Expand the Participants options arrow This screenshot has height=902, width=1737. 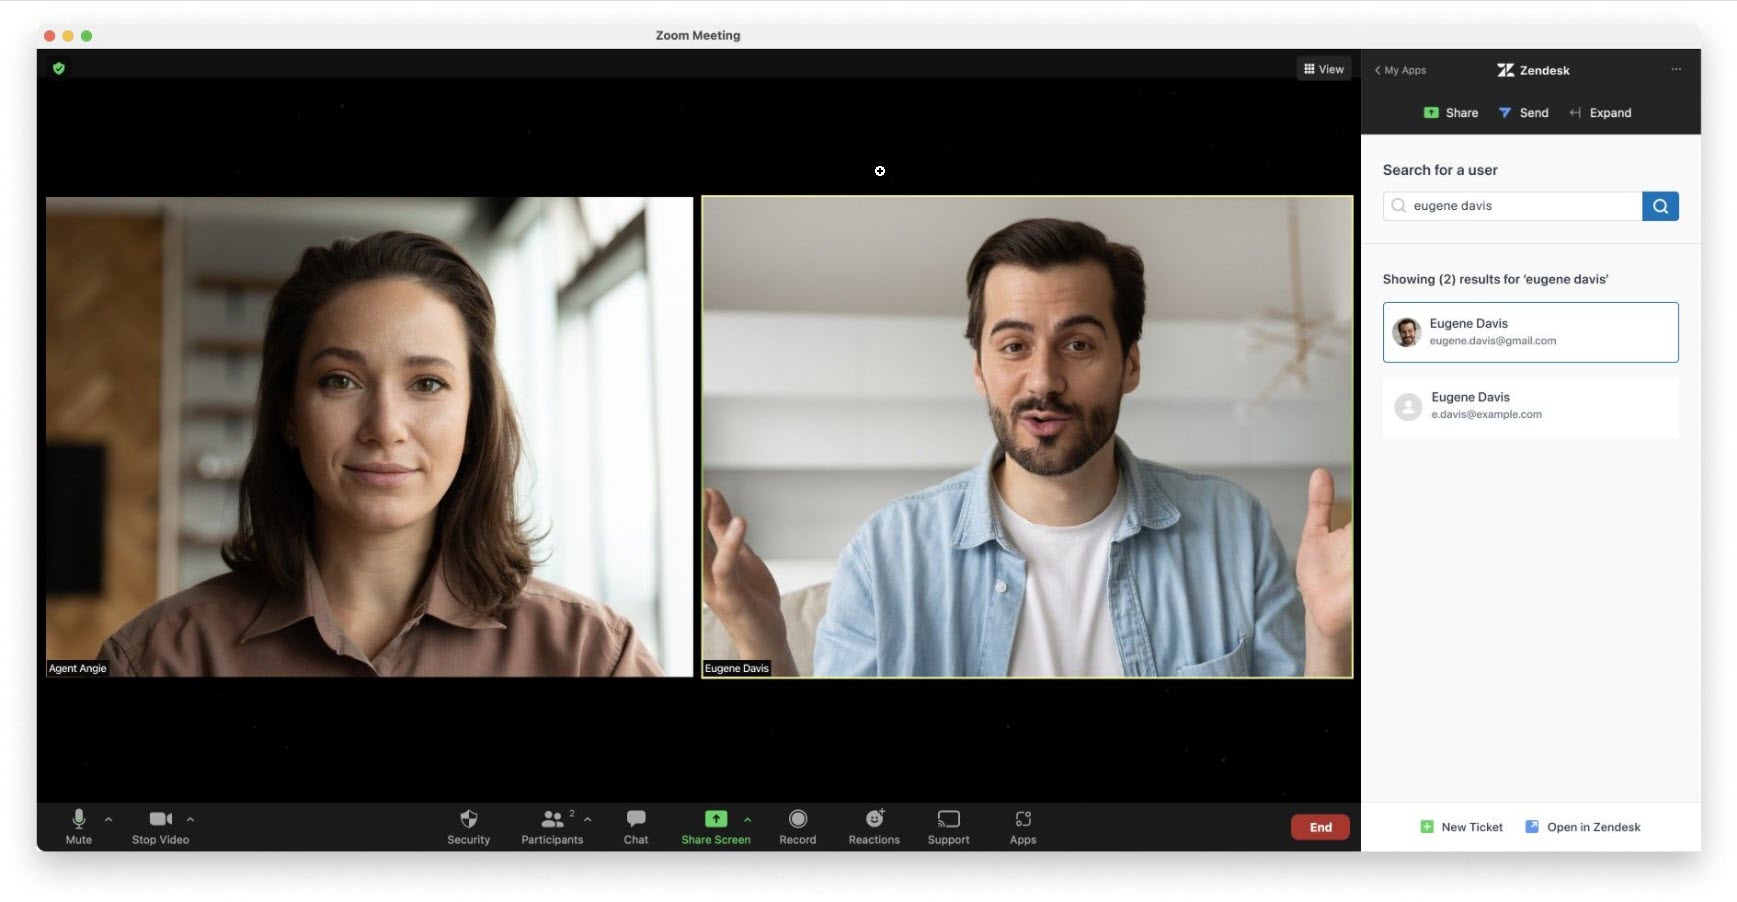coord(588,819)
